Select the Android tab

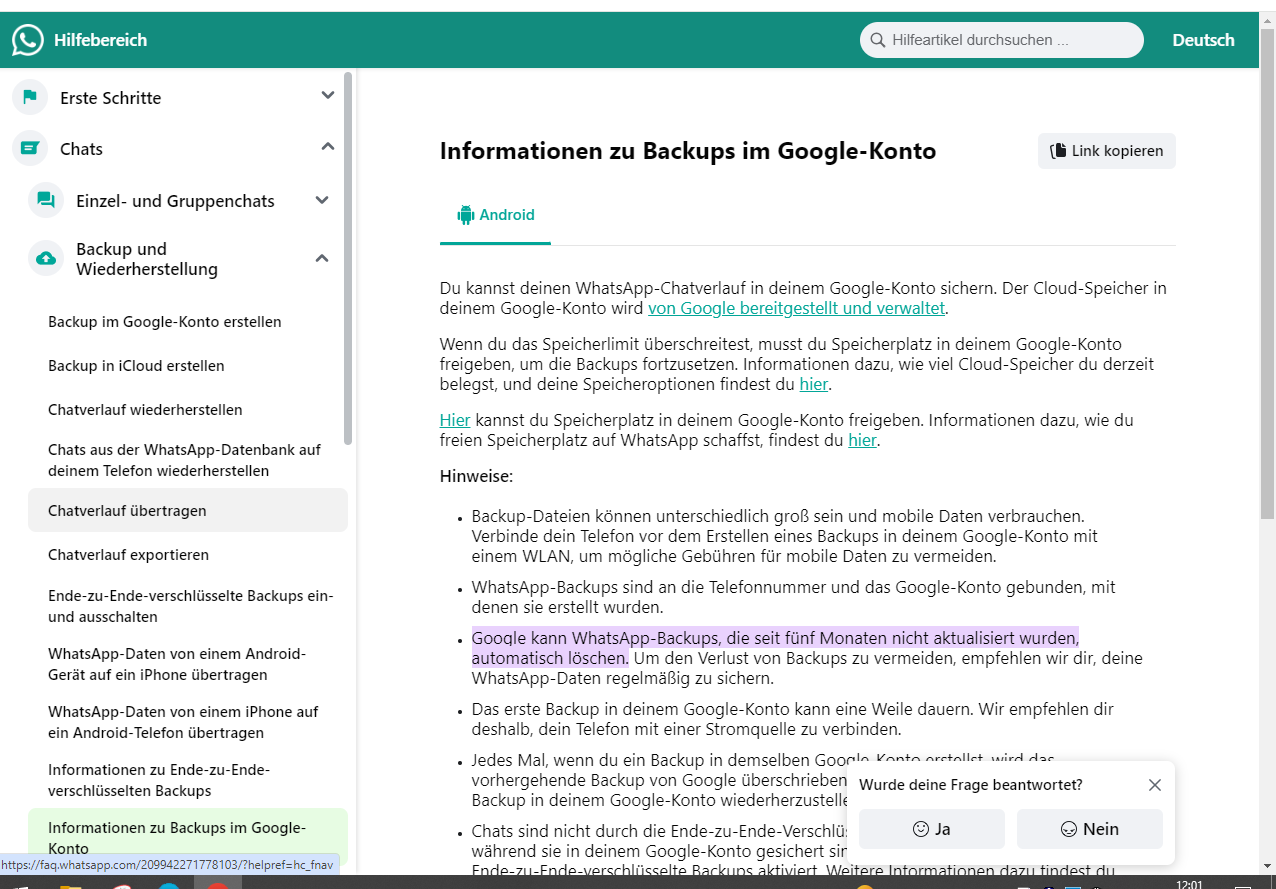coord(496,215)
